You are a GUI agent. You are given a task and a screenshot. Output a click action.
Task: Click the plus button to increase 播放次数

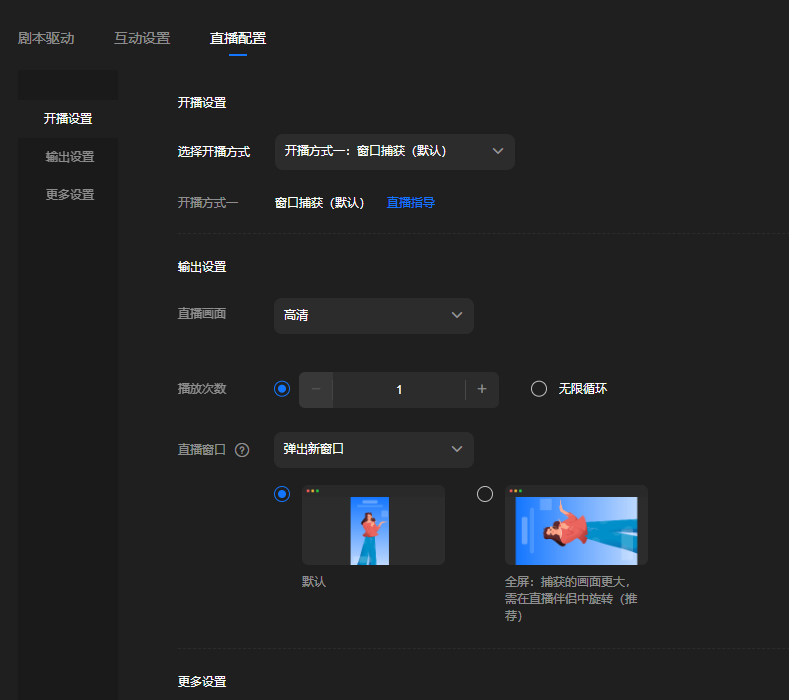482,389
